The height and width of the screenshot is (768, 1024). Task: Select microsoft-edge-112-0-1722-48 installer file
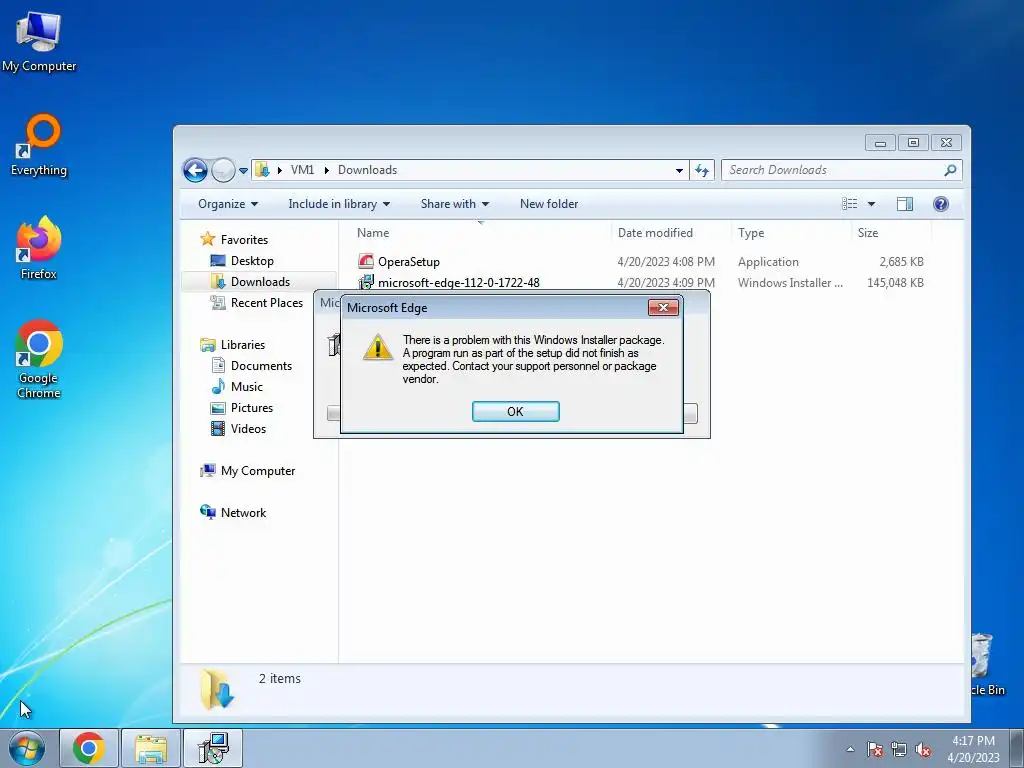click(x=458, y=283)
